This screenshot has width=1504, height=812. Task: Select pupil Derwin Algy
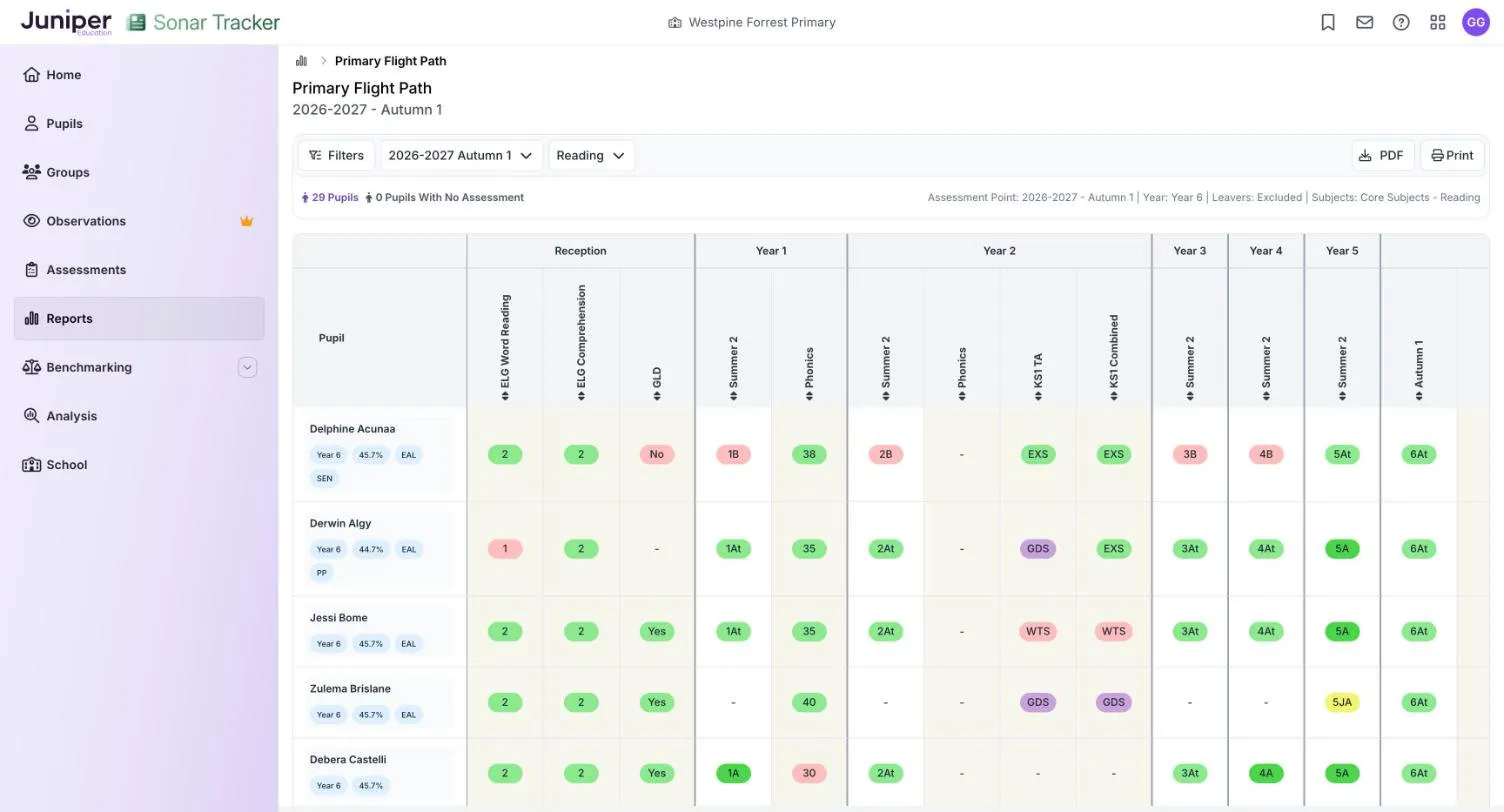point(340,523)
